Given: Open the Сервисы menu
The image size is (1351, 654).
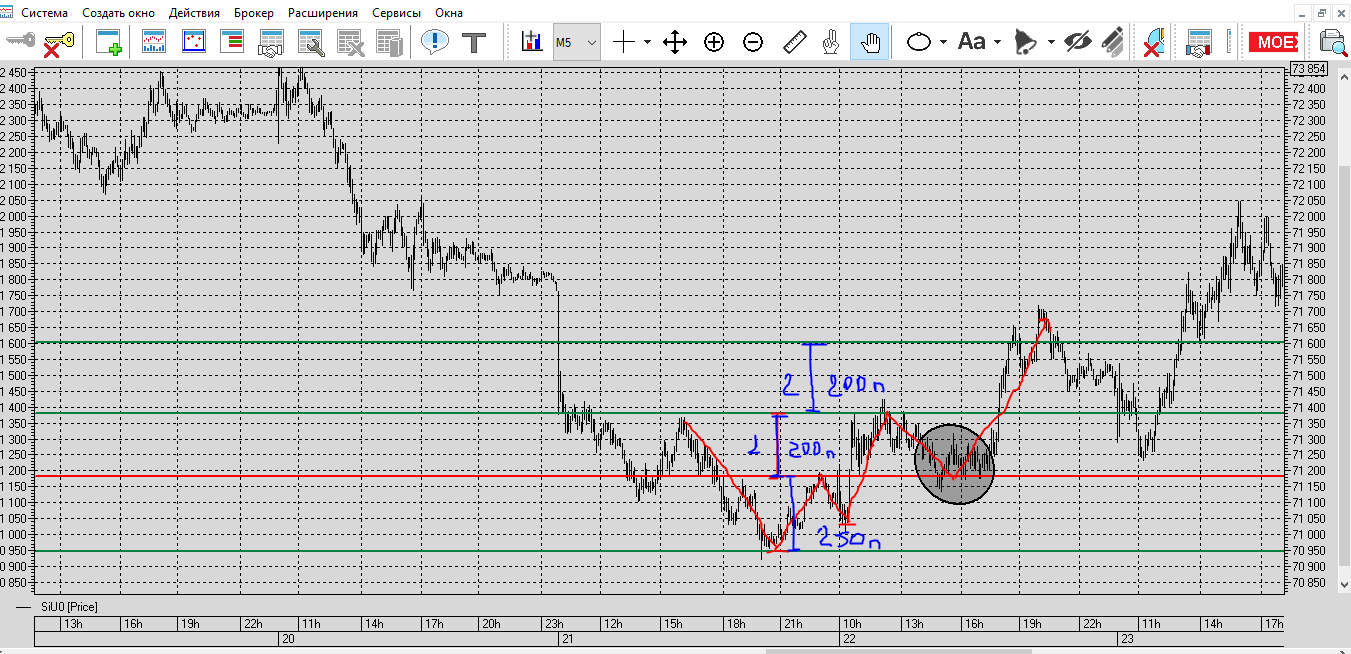Looking at the screenshot, I should [396, 13].
